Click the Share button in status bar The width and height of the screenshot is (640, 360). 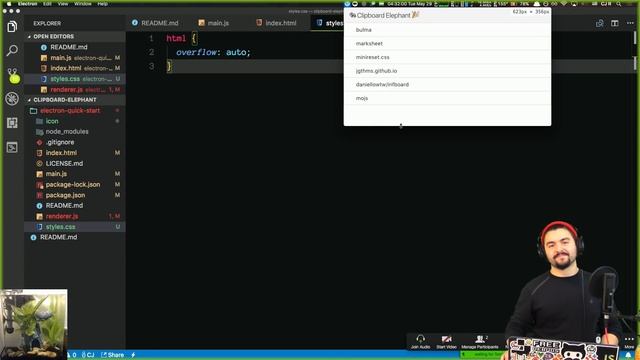point(112,355)
